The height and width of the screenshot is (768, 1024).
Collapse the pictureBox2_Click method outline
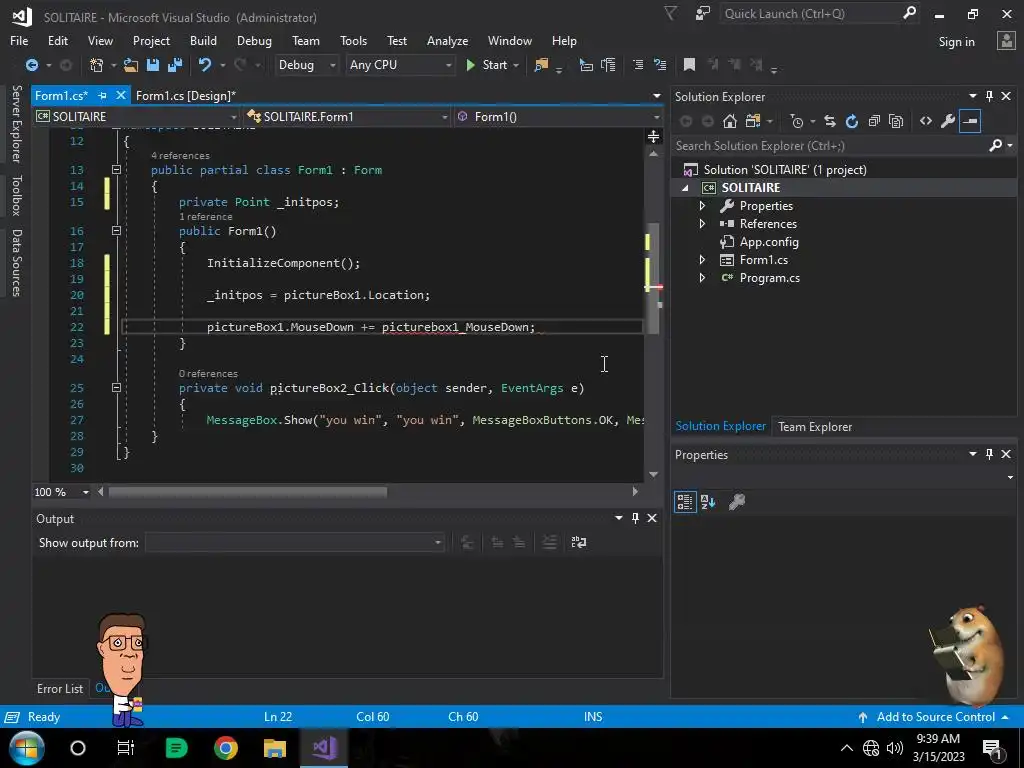[x=116, y=387]
